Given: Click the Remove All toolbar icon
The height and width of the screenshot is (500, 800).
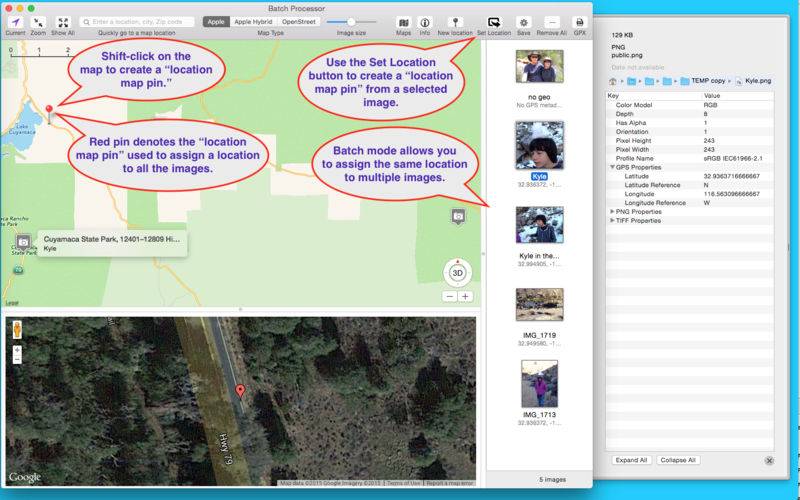Looking at the screenshot, I should pyautogui.click(x=552, y=22).
